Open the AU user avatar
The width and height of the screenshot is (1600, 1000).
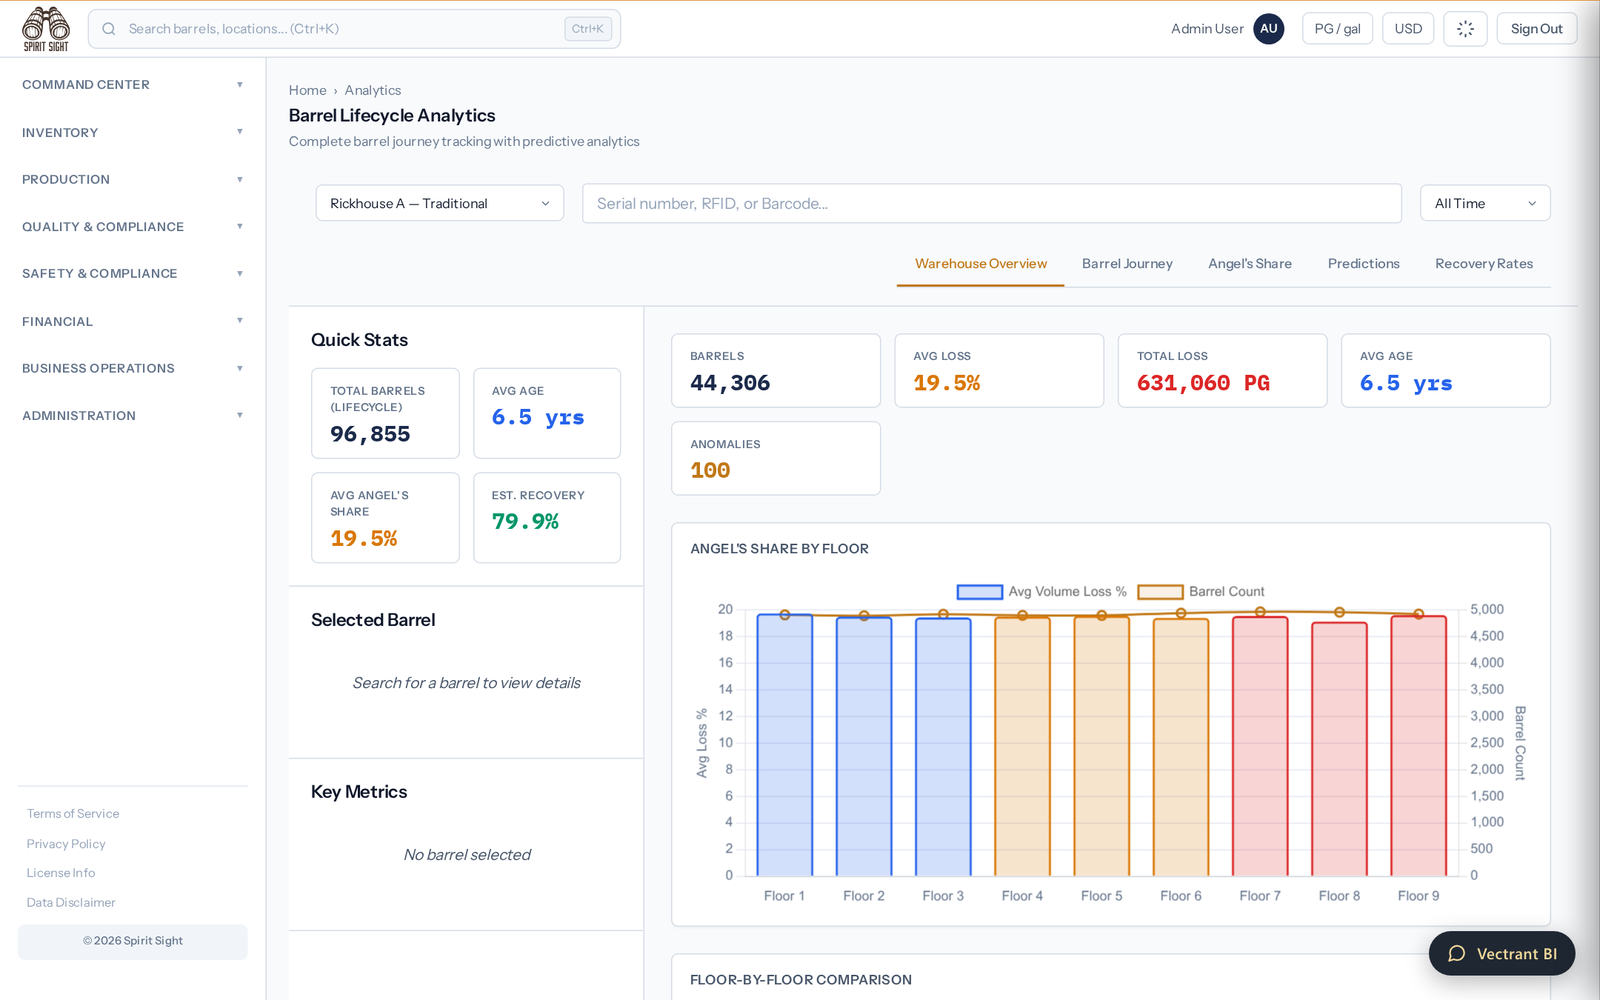1269,29
